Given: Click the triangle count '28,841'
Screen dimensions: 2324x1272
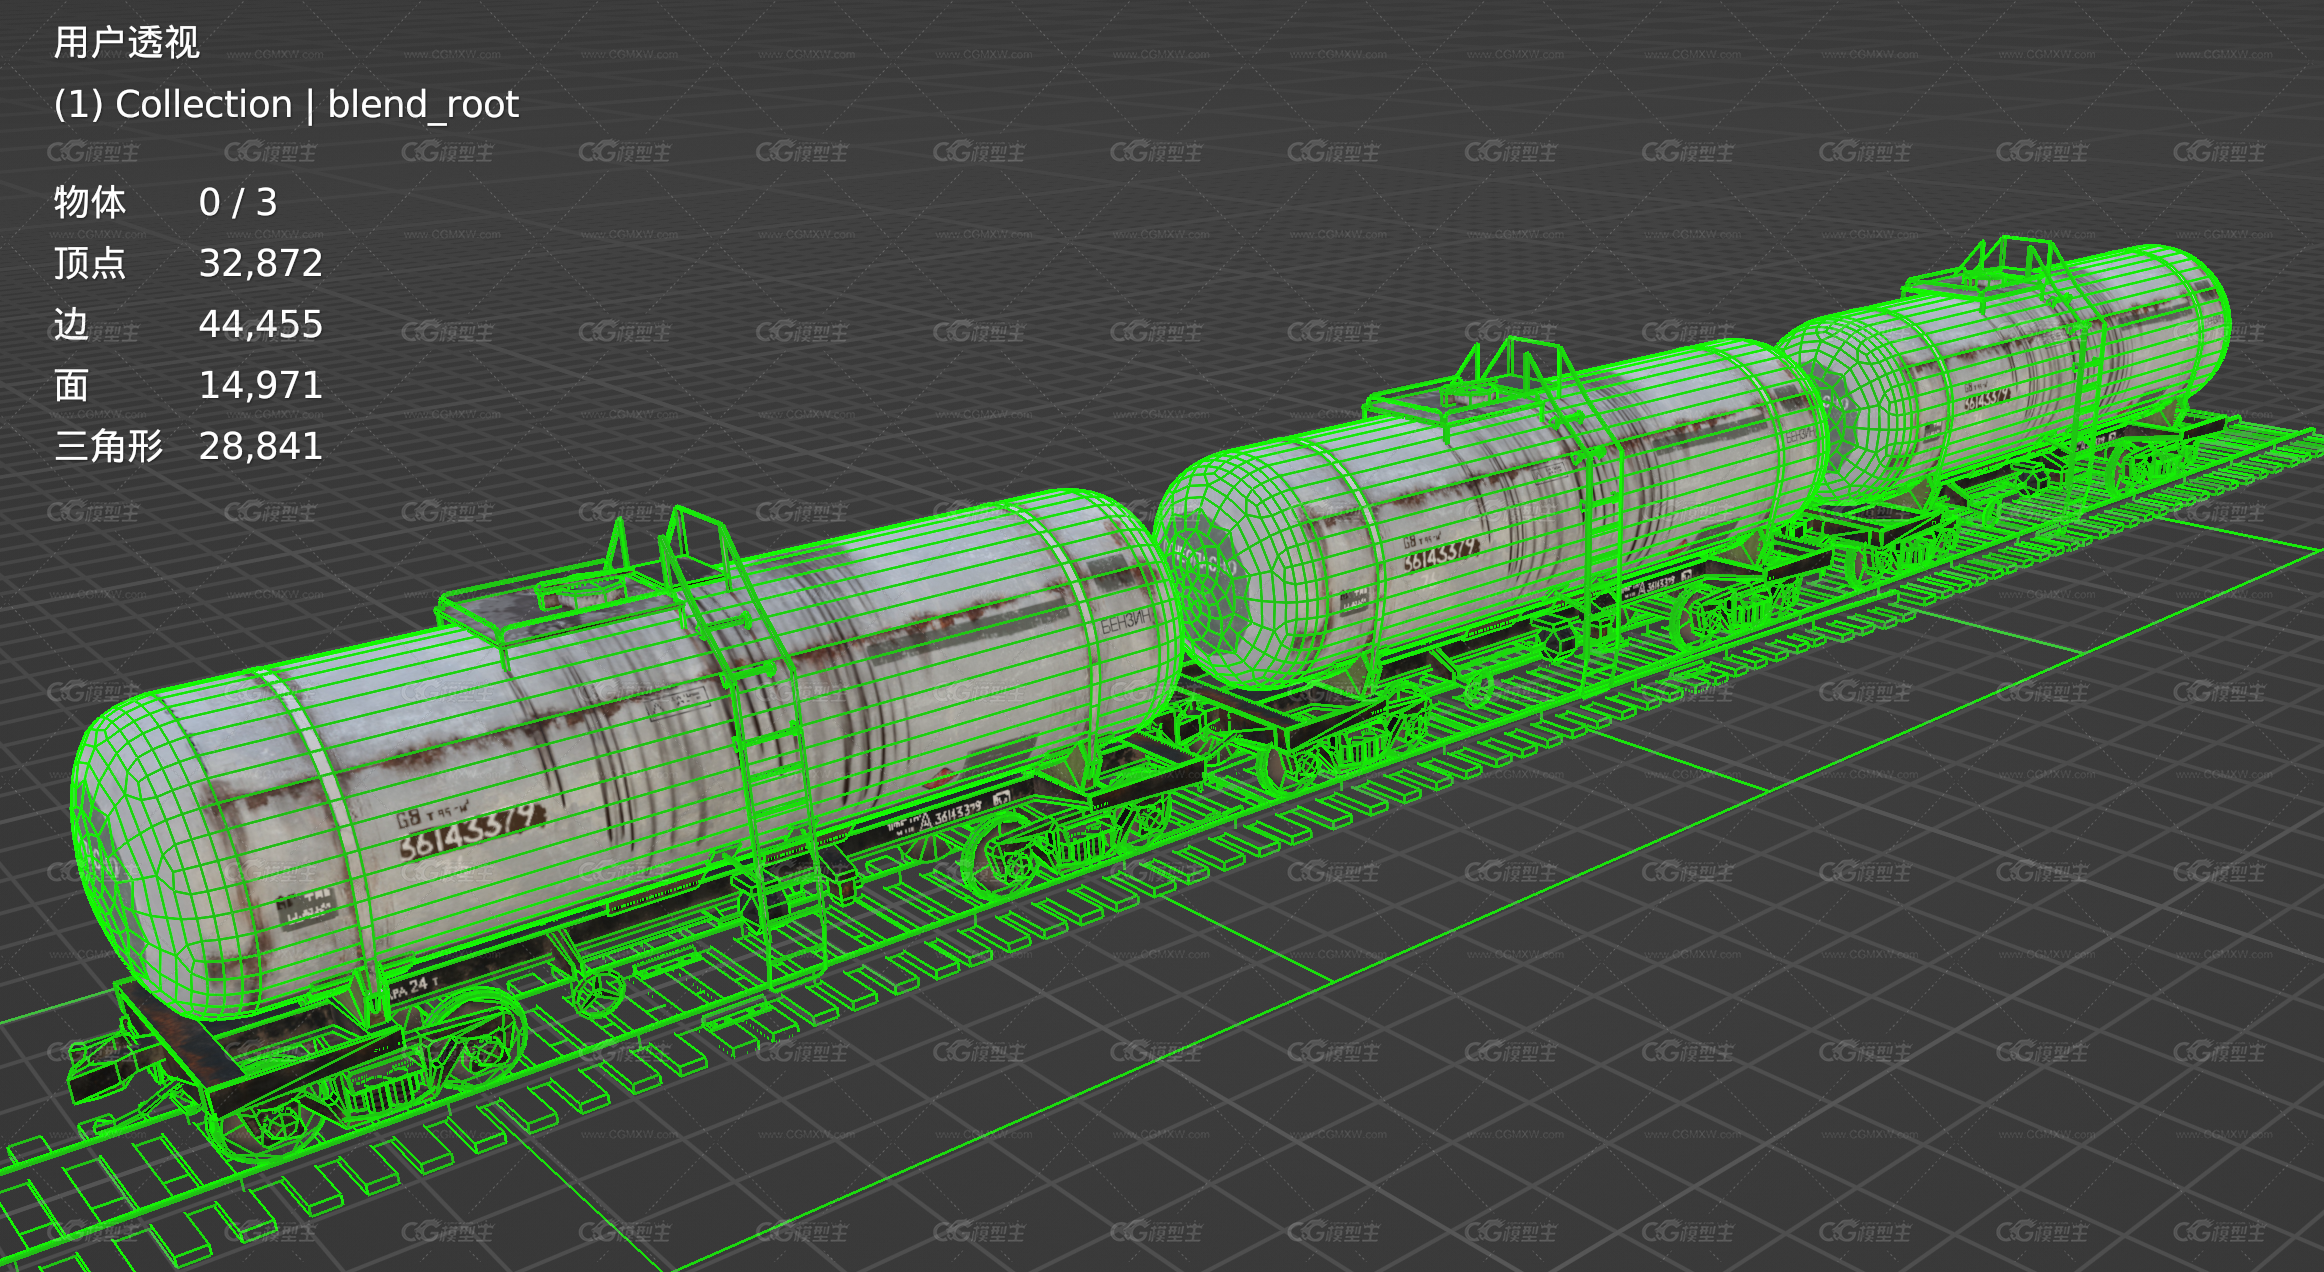Looking at the screenshot, I should point(261,446).
